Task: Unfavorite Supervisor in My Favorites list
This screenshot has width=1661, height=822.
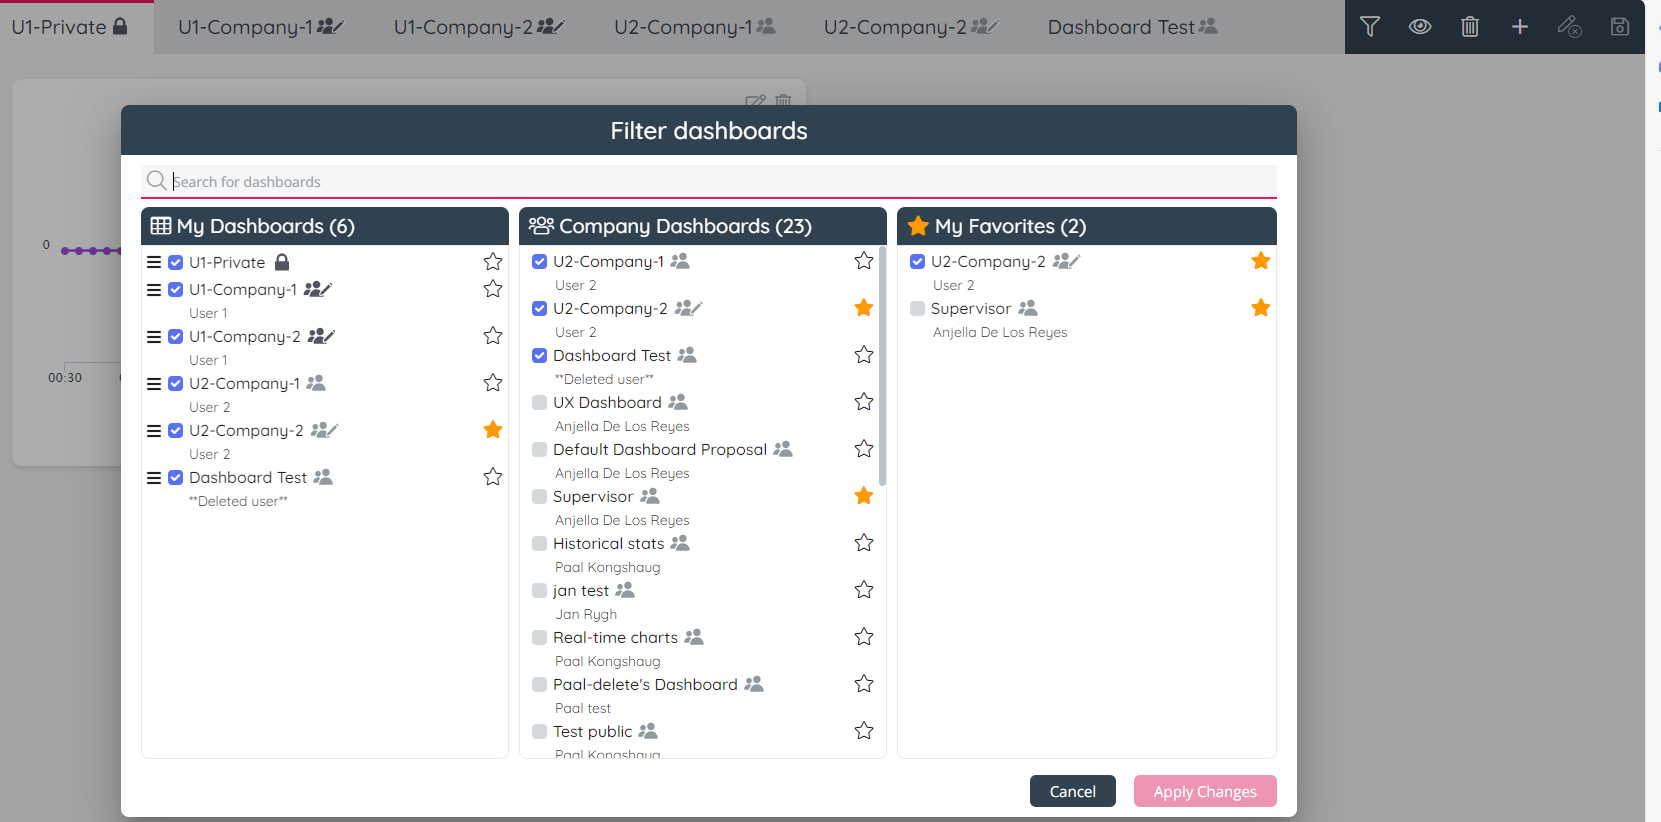Action: [x=1261, y=308]
